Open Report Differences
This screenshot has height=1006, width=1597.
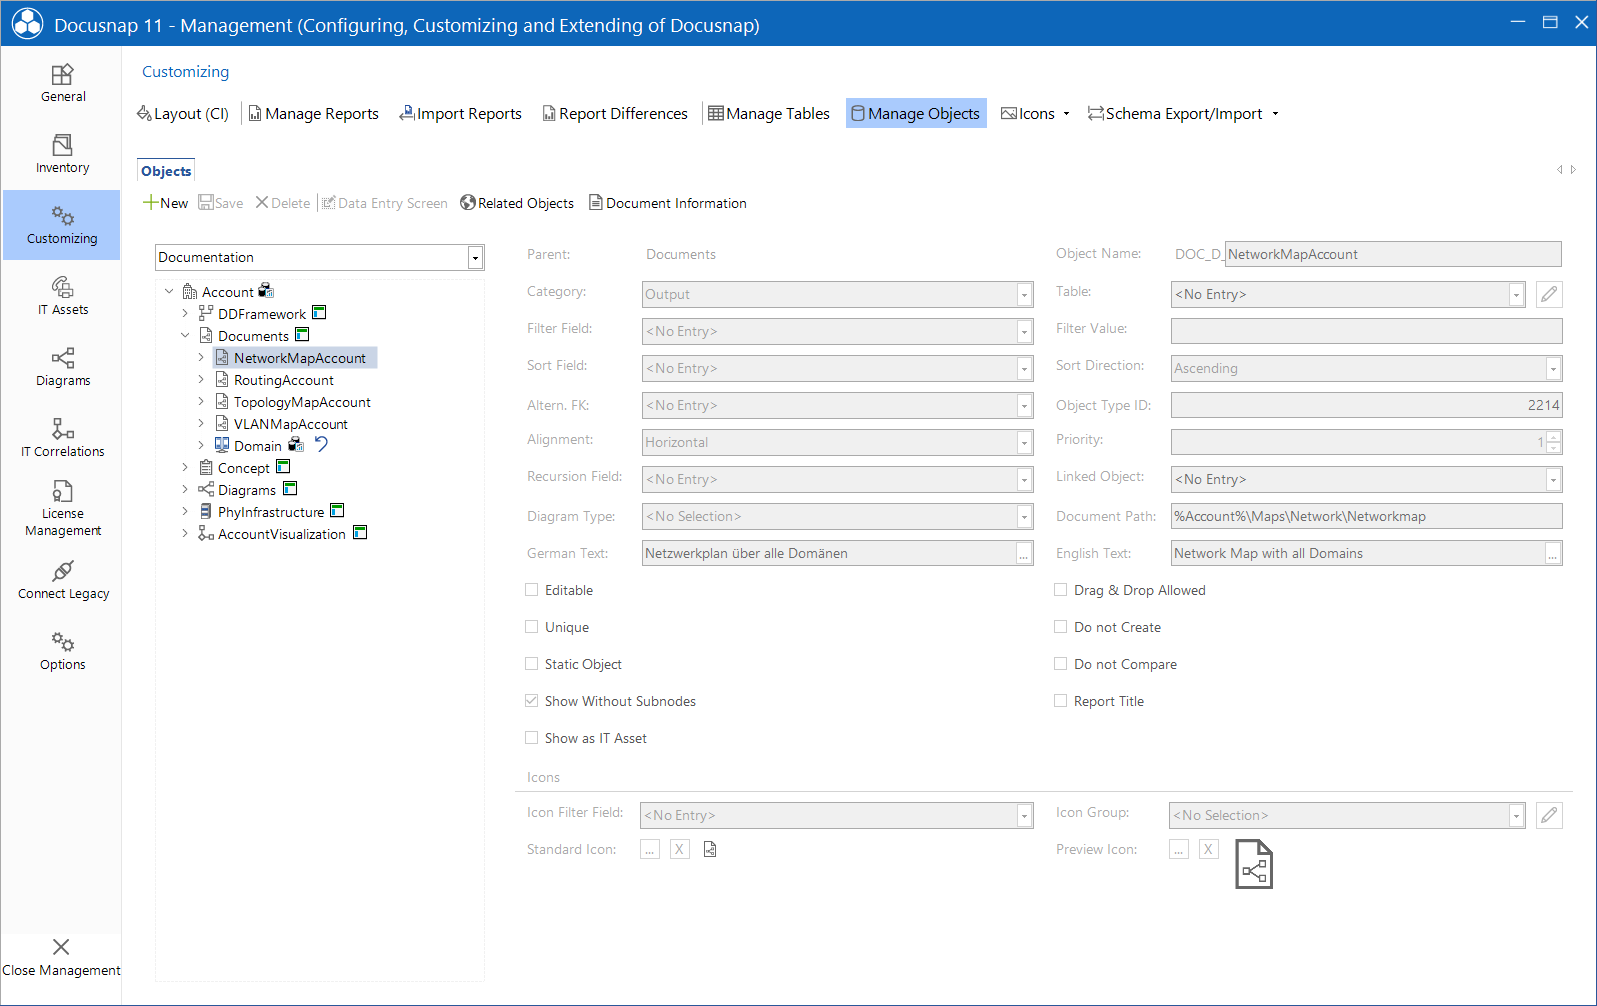tap(615, 114)
